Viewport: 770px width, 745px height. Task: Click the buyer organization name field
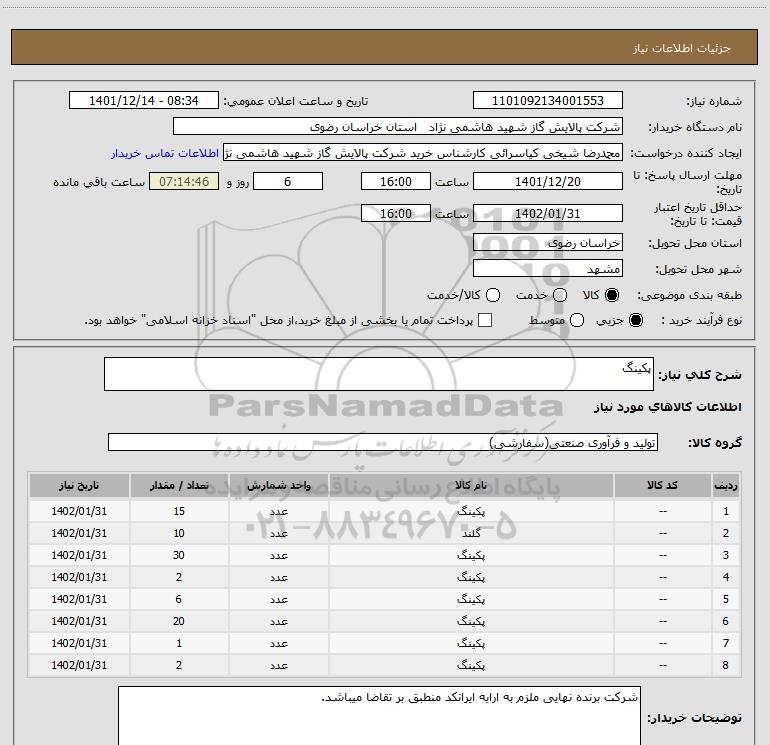point(398,127)
